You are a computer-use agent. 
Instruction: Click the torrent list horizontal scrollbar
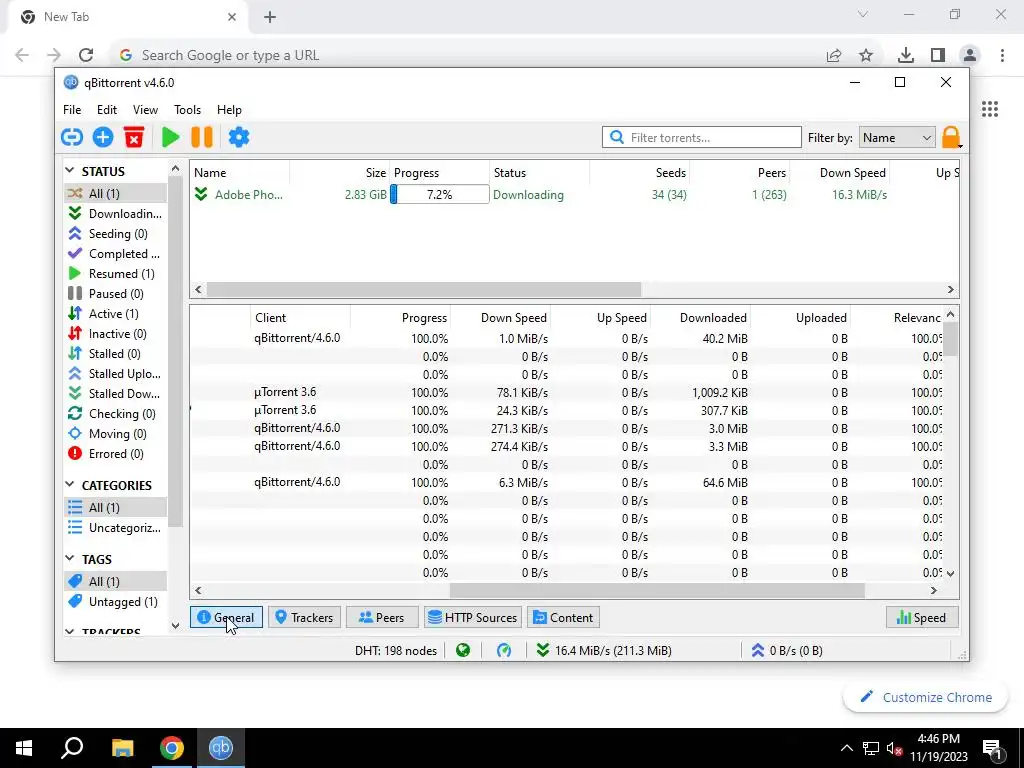[x=424, y=289]
